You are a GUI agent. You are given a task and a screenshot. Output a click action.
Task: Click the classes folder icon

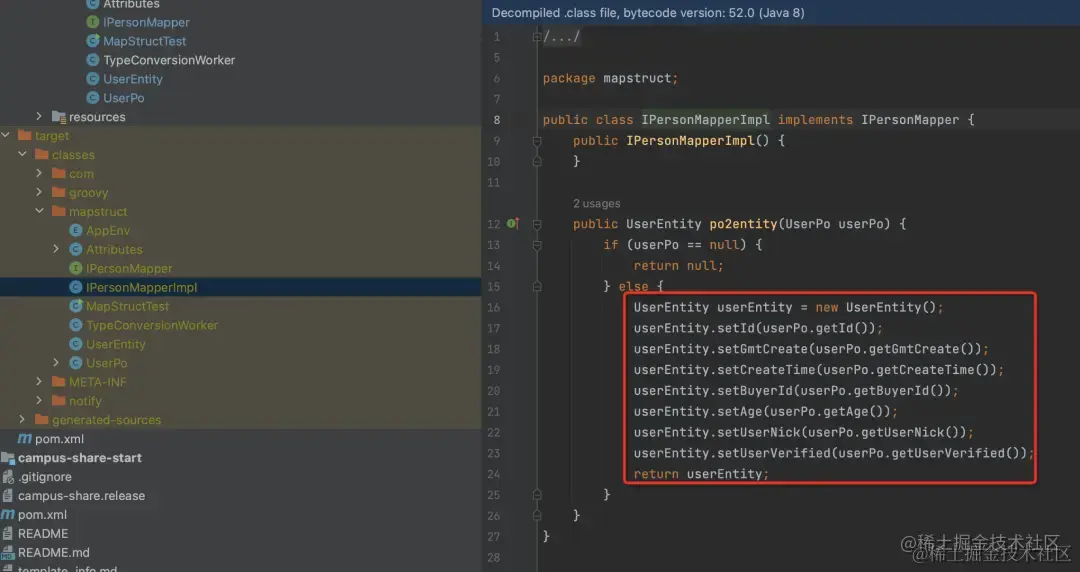pyautogui.click(x=41, y=154)
